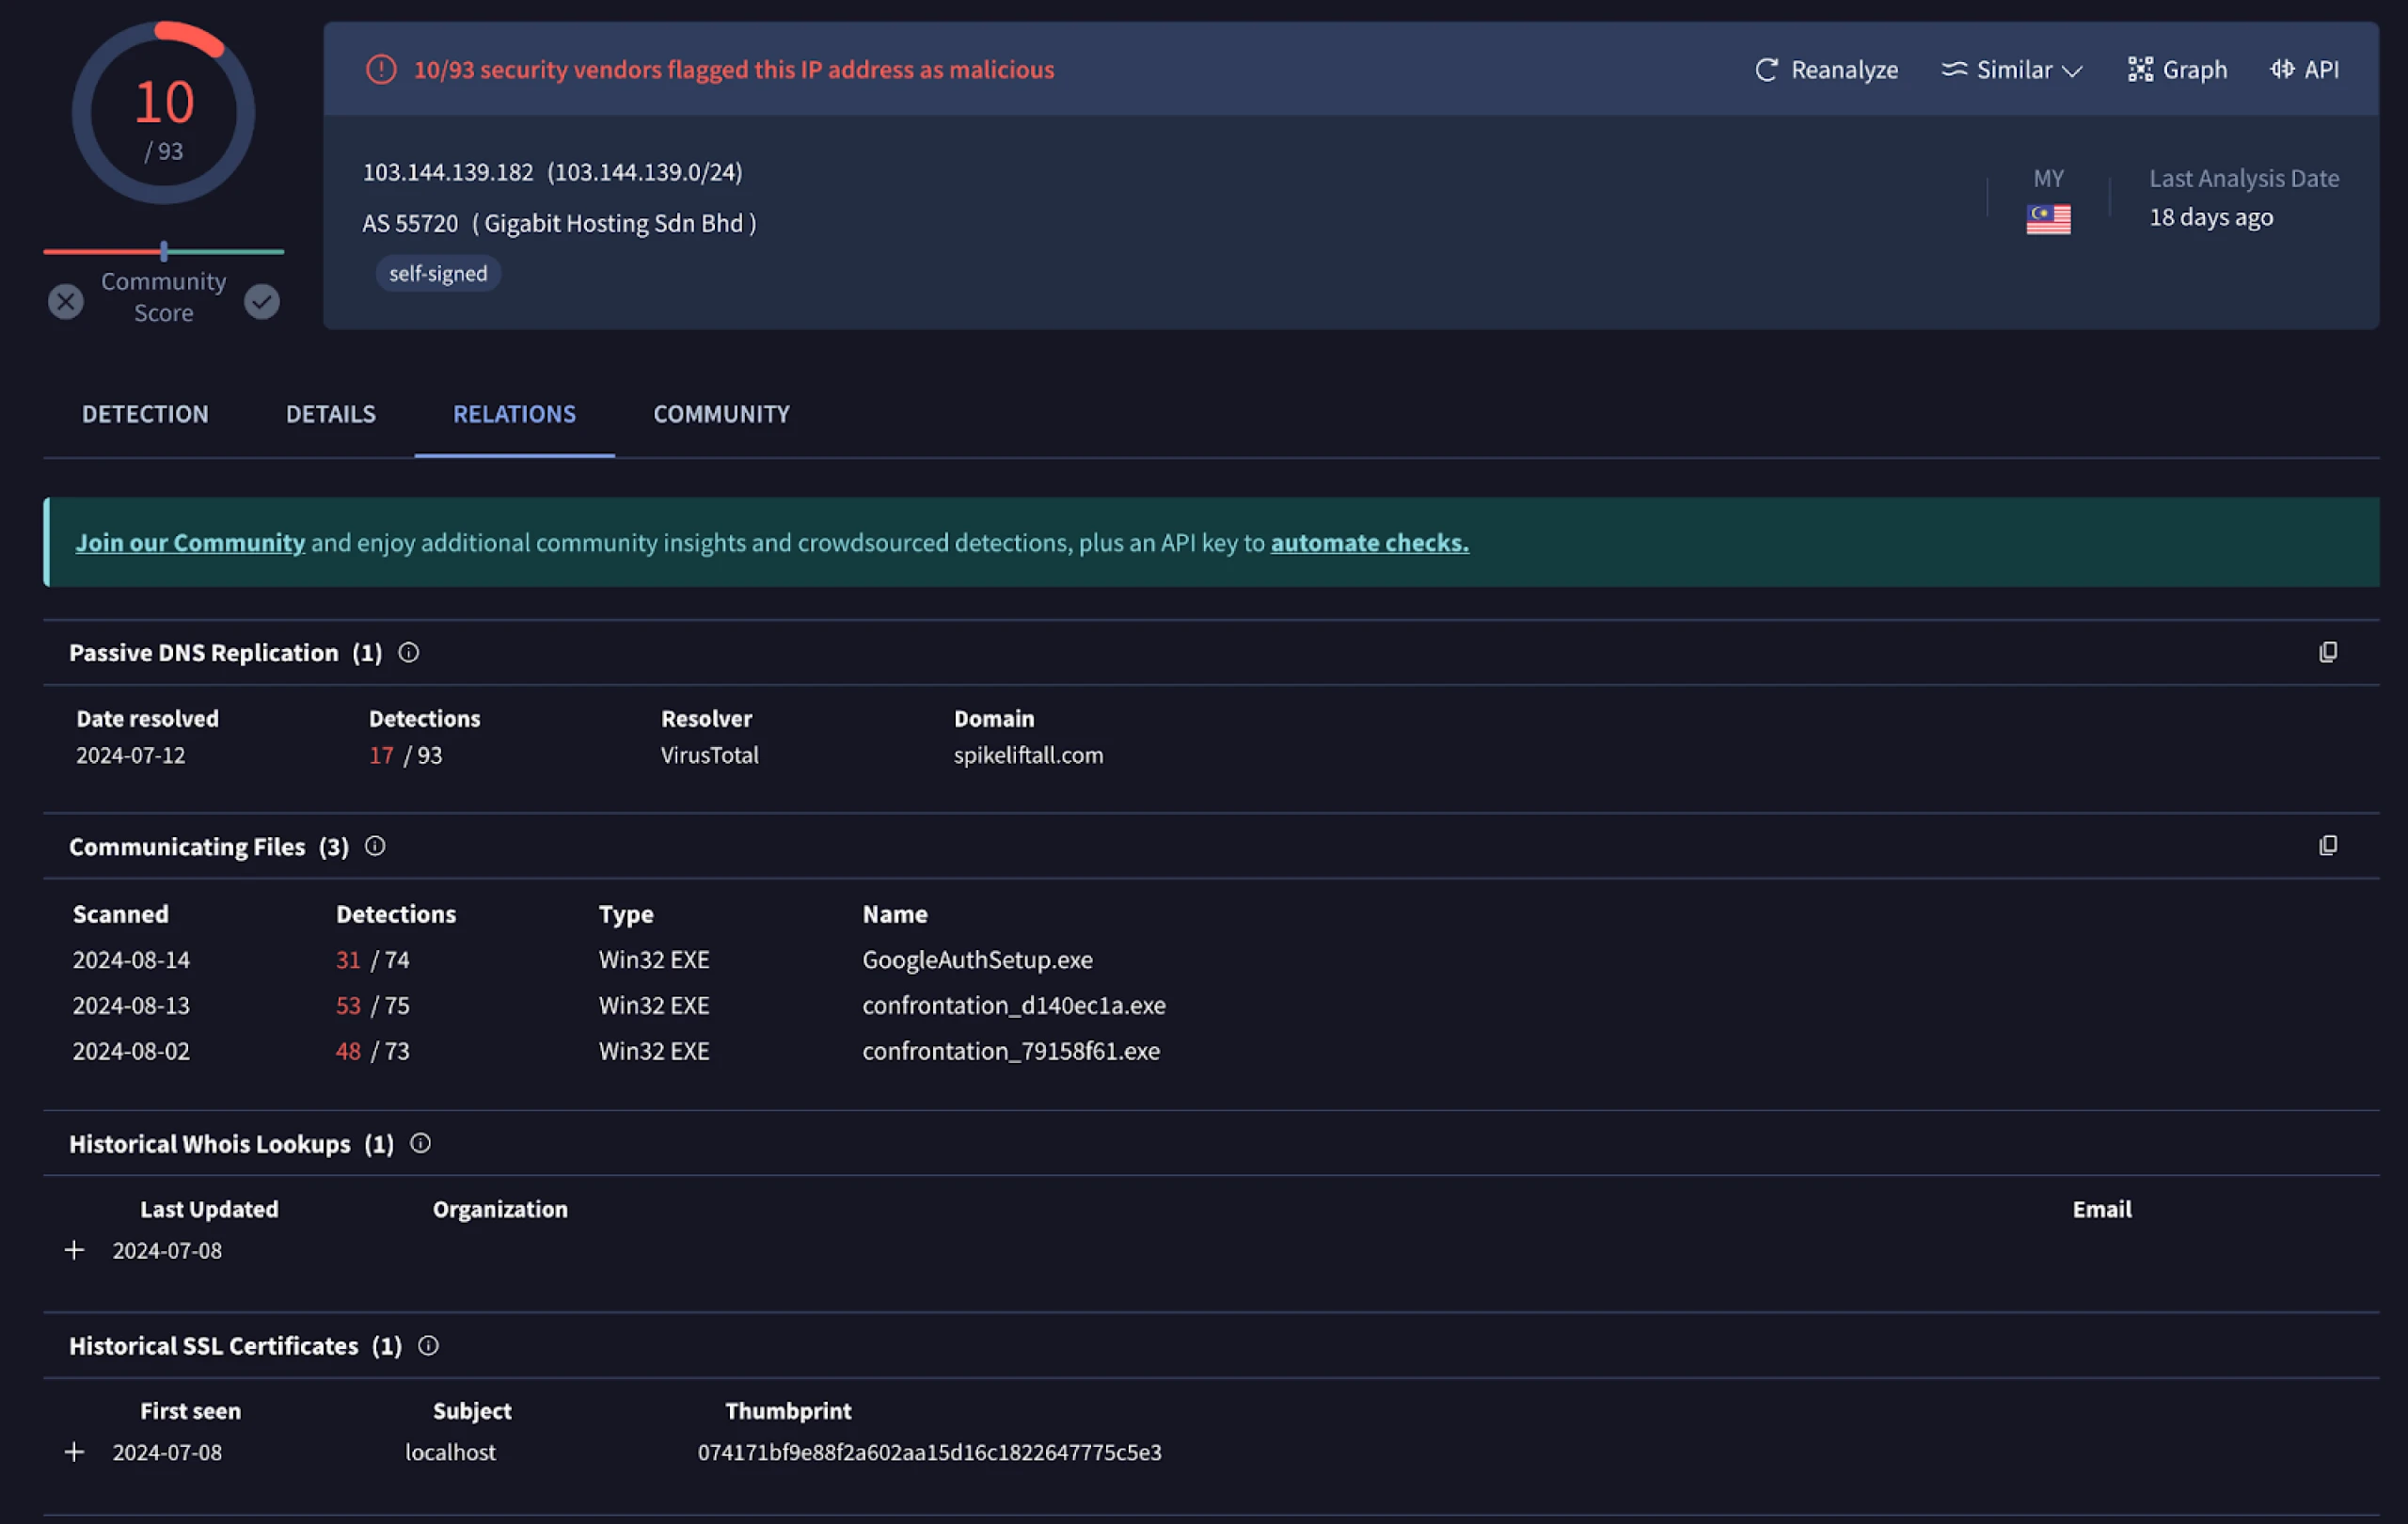Viewport: 2408px width, 1524px height.
Task: Click the copy icon for Communicating Files
Action: tap(2329, 845)
